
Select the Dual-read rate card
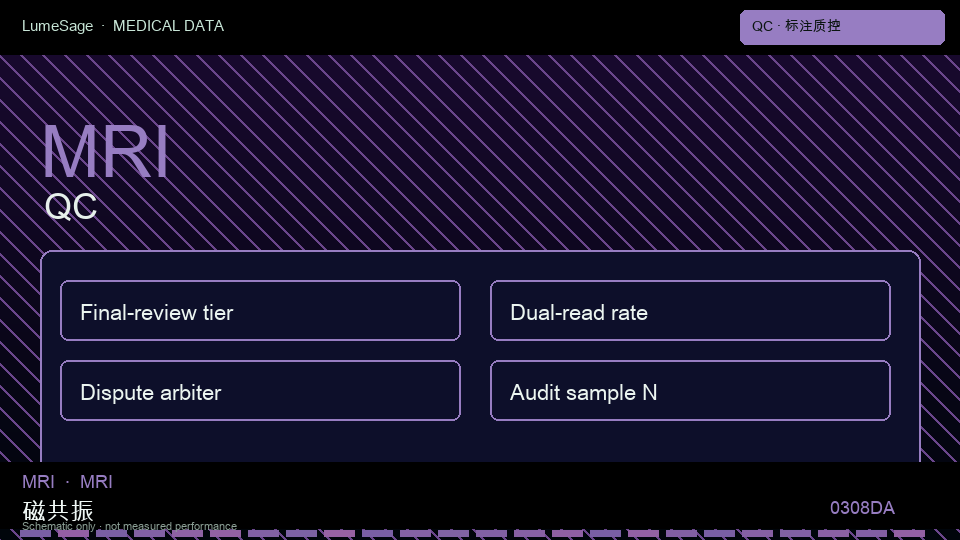pos(690,310)
